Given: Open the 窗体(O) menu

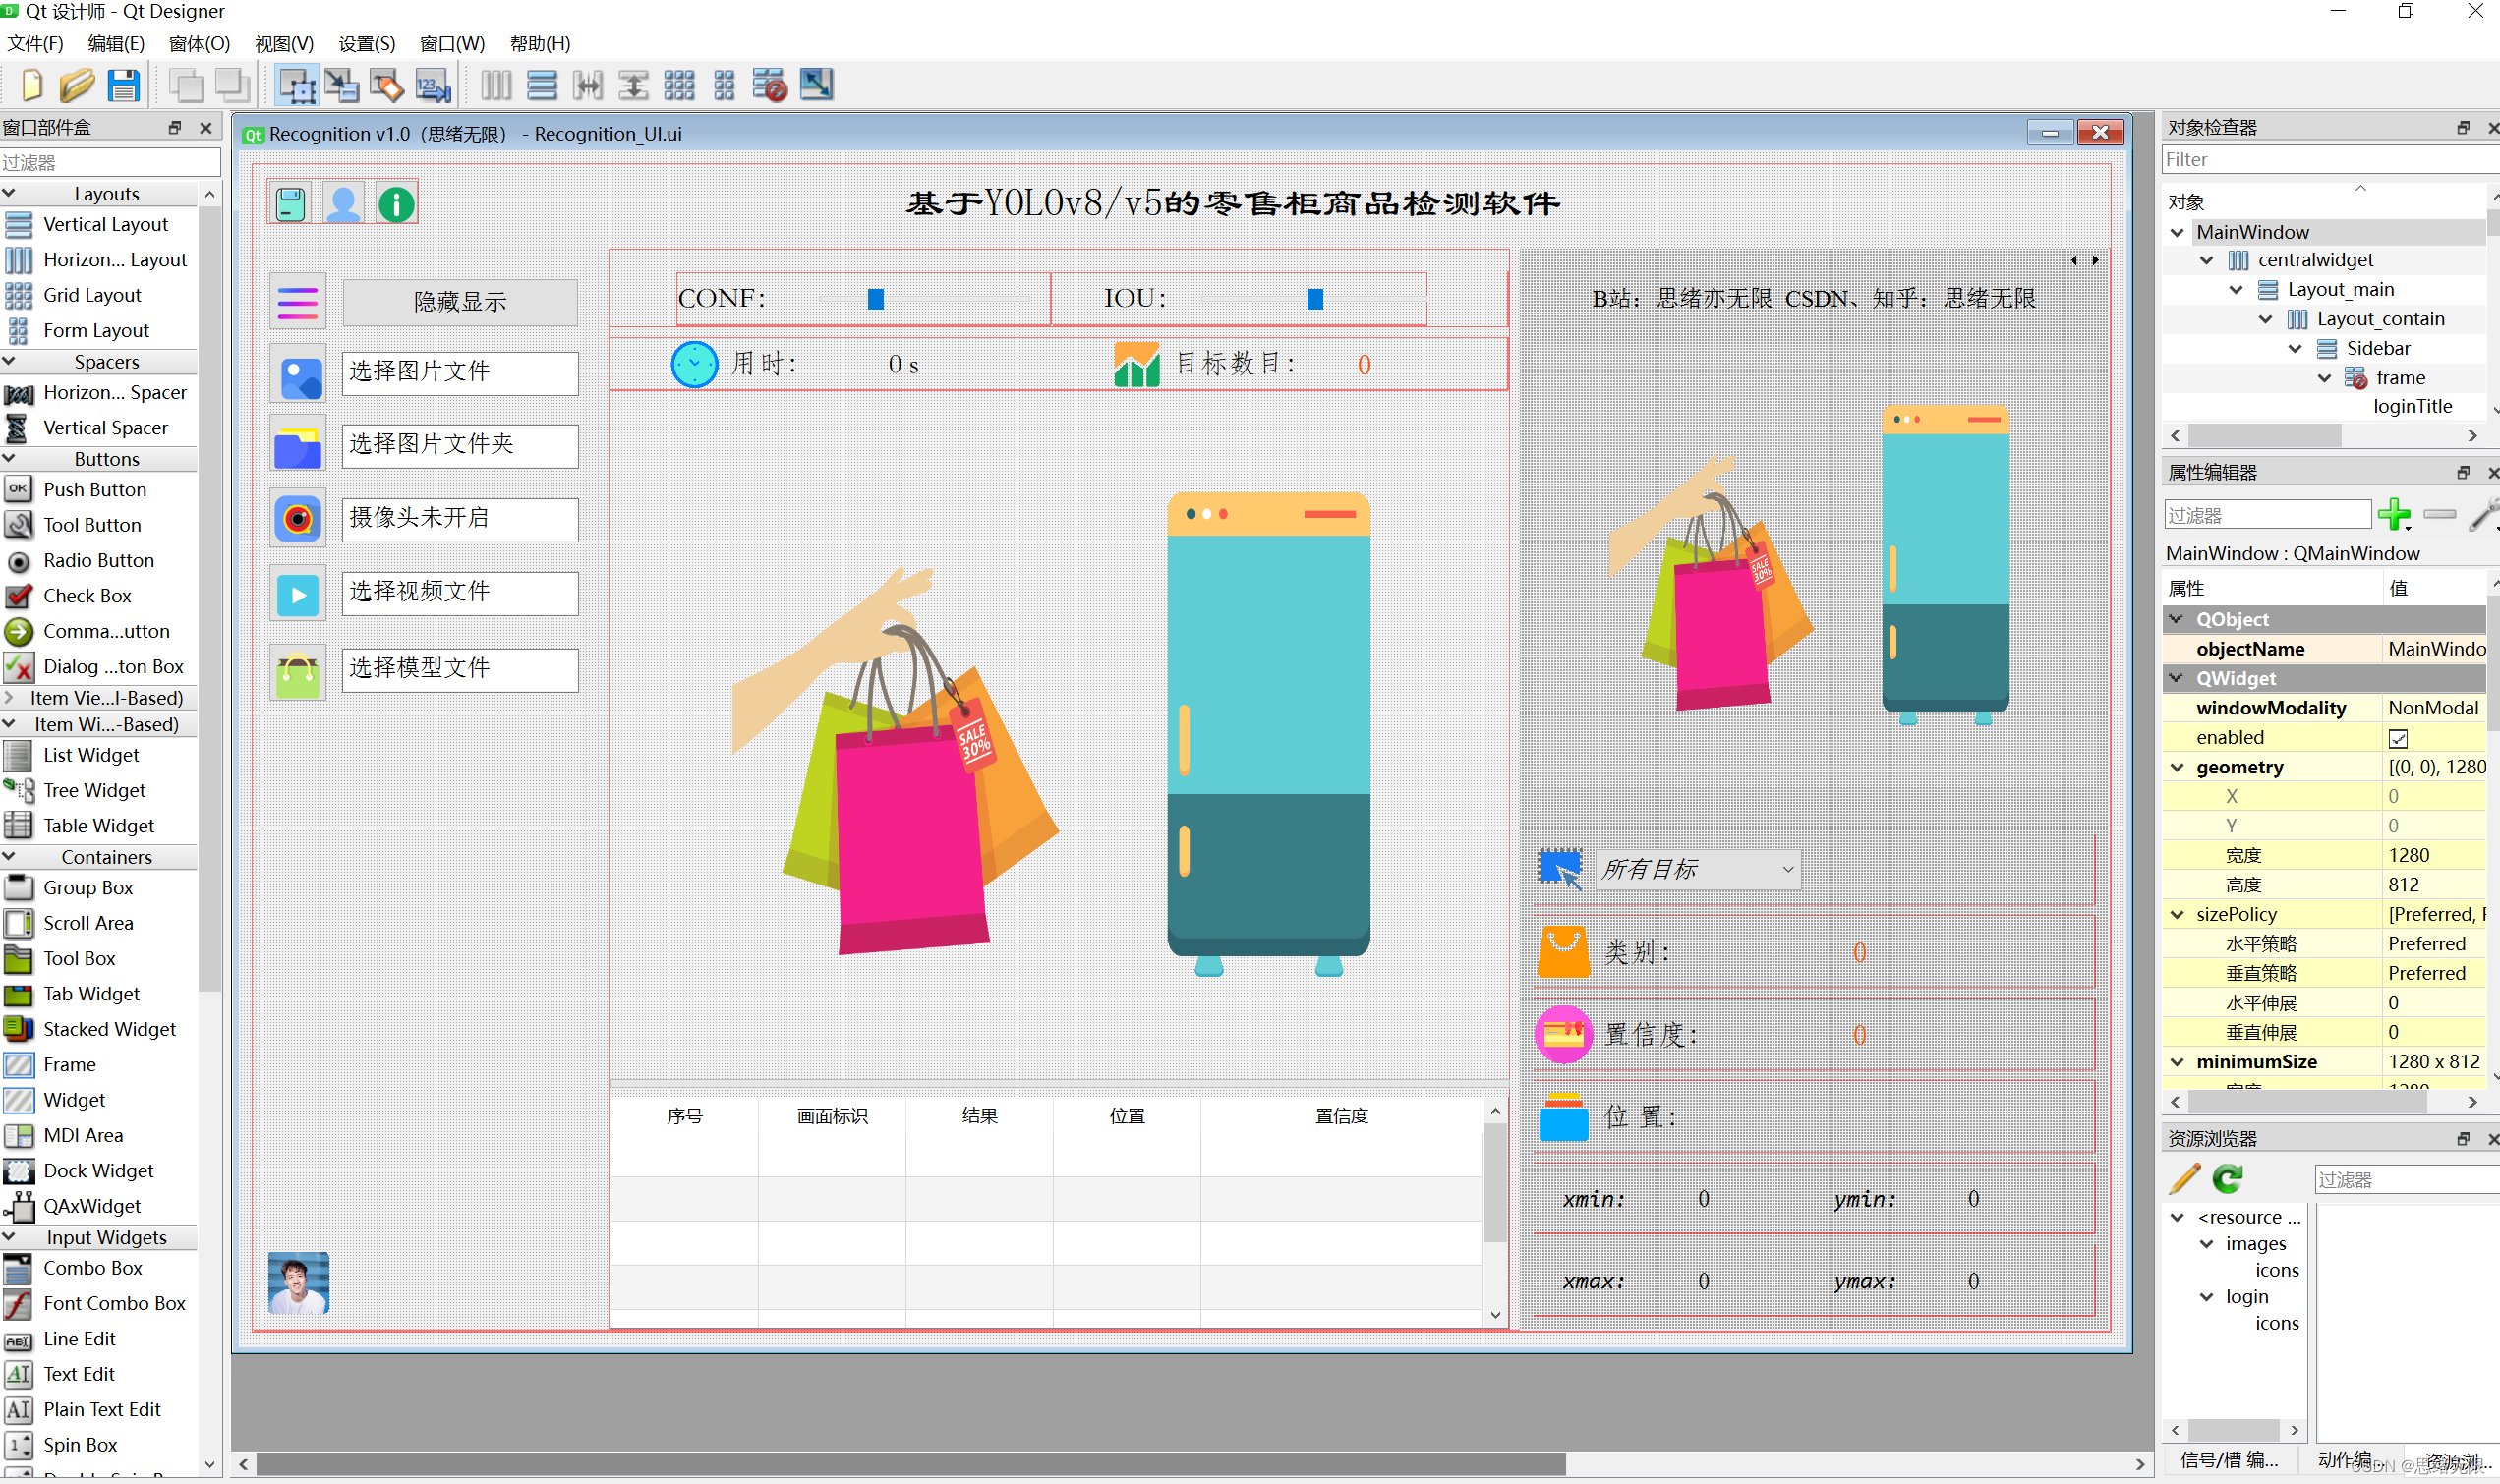Looking at the screenshot, I should pos(199,44).
